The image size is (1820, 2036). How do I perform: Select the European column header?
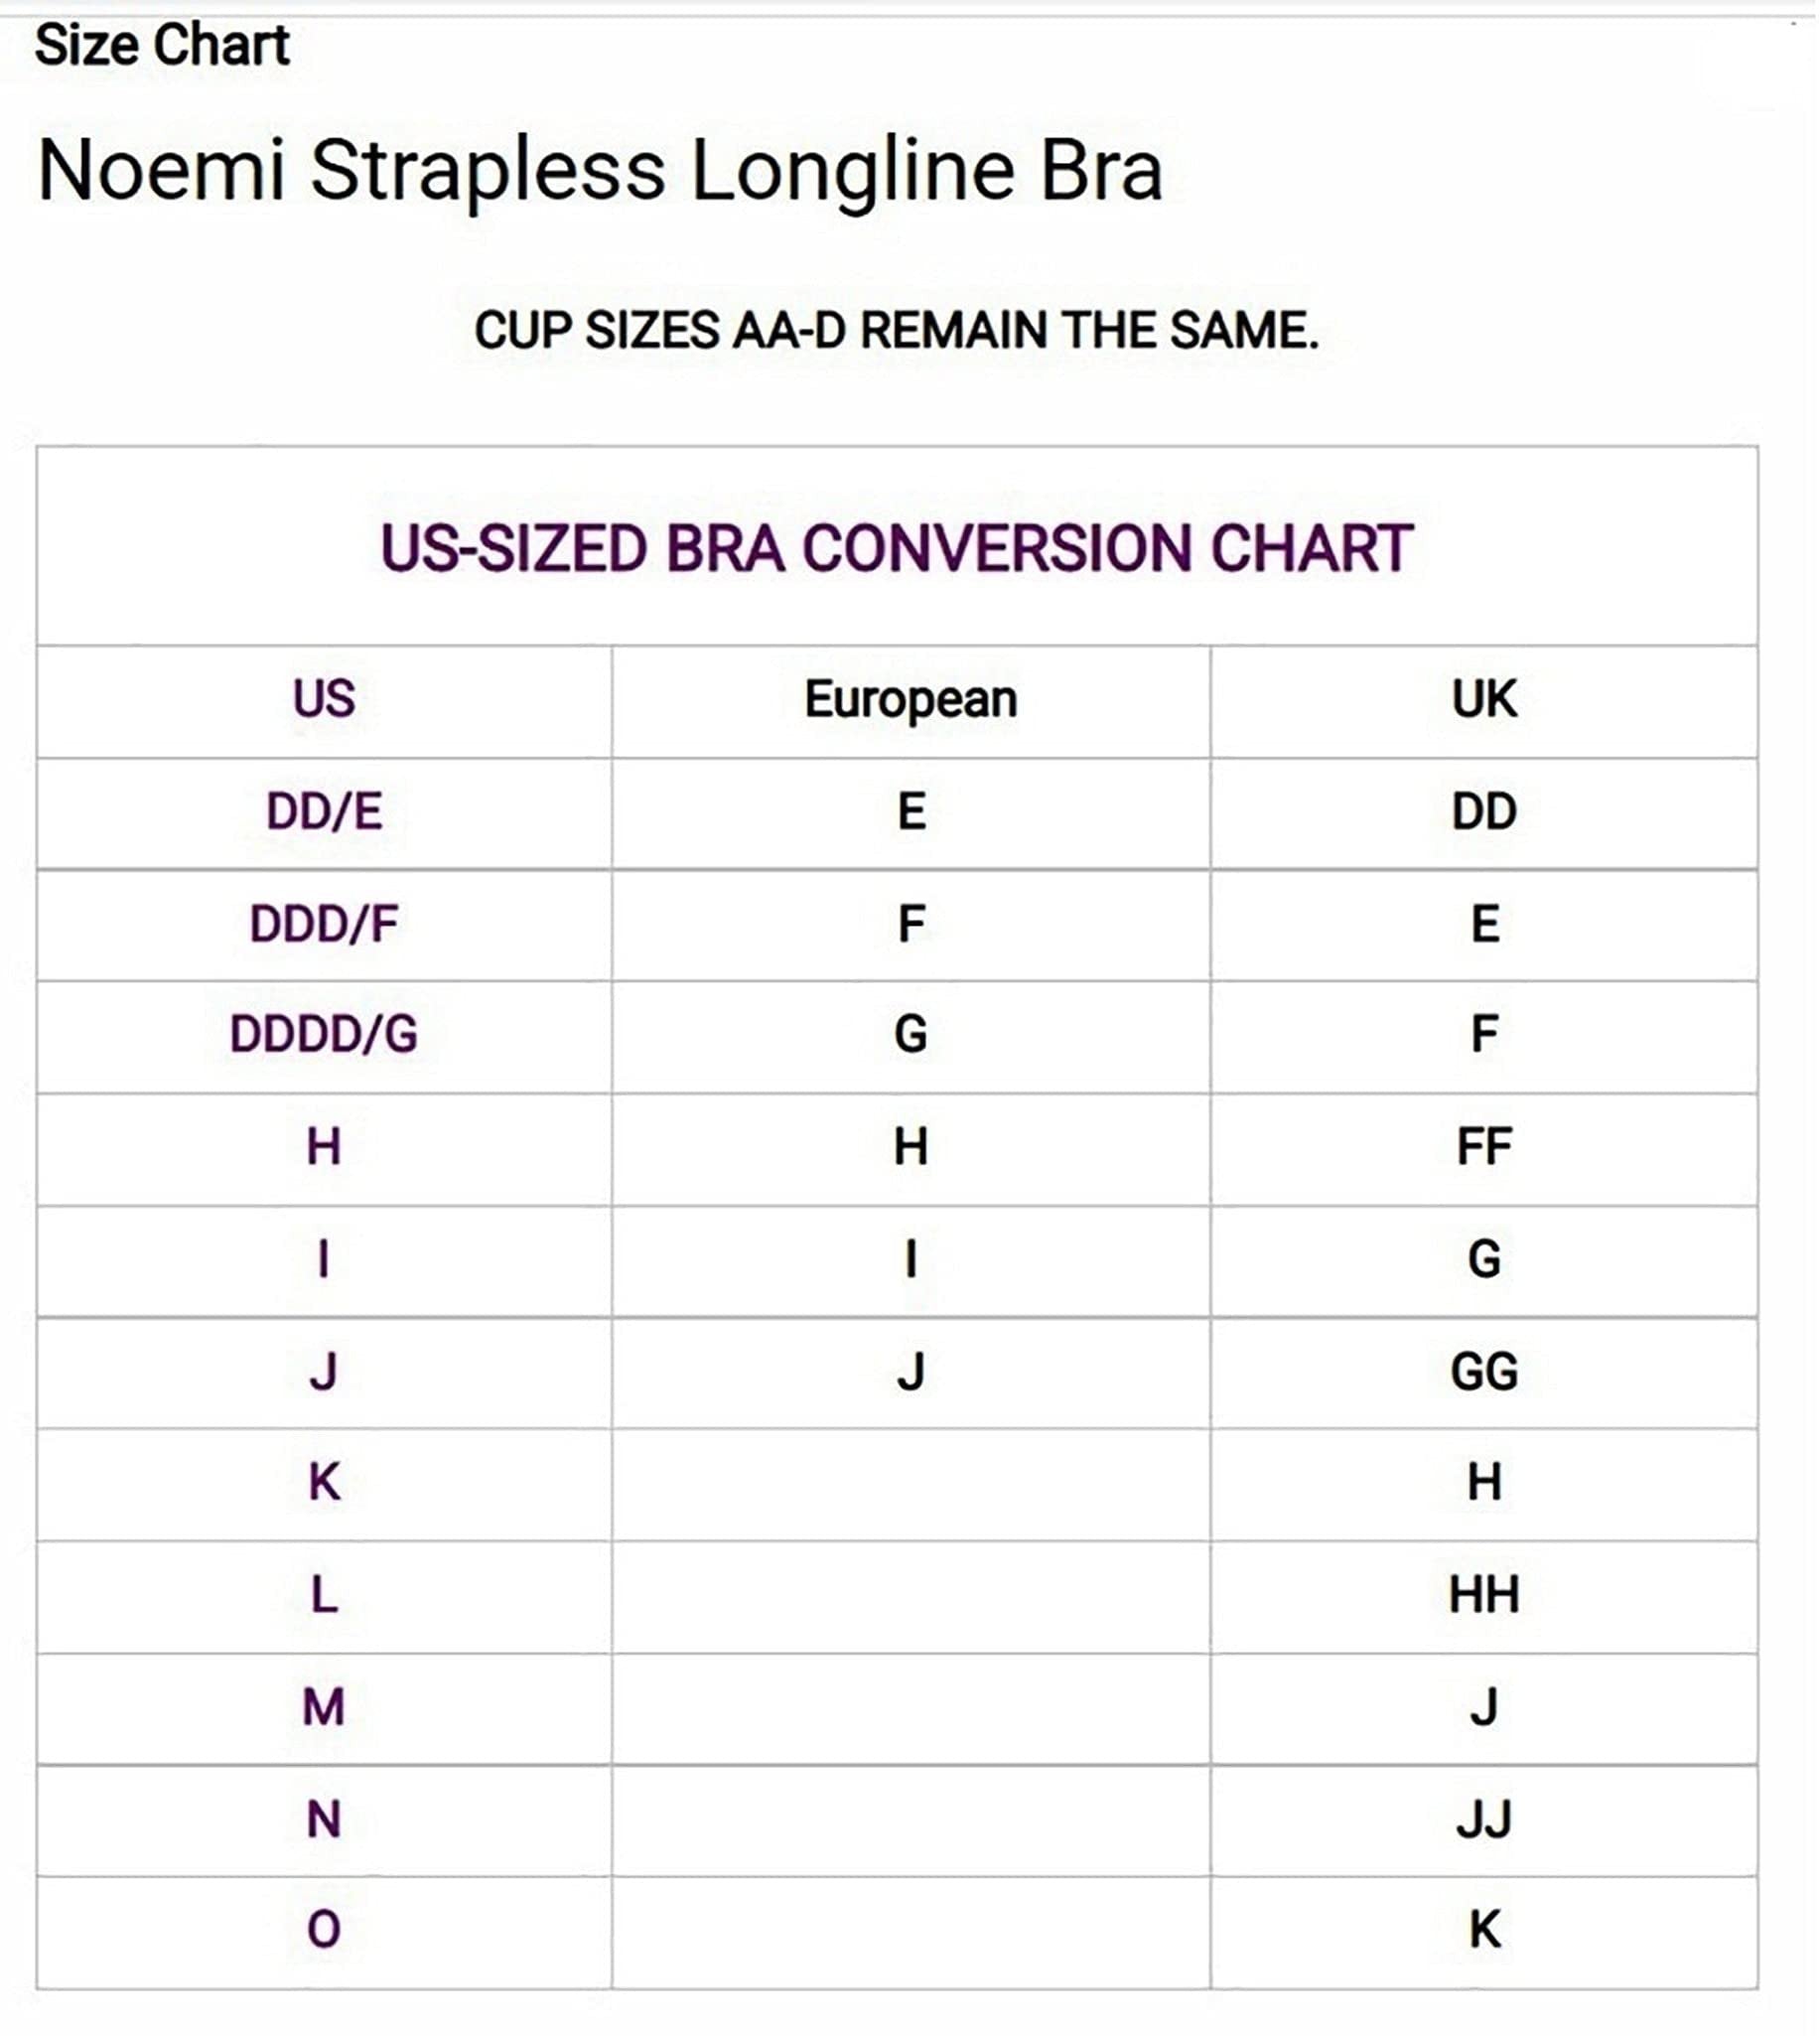[x=911, y=699]
